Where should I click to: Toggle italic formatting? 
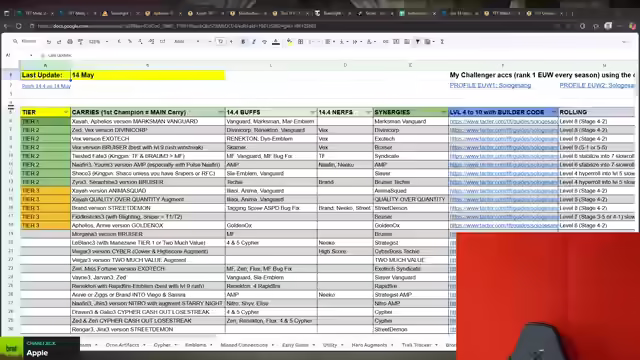pos(254,42)
